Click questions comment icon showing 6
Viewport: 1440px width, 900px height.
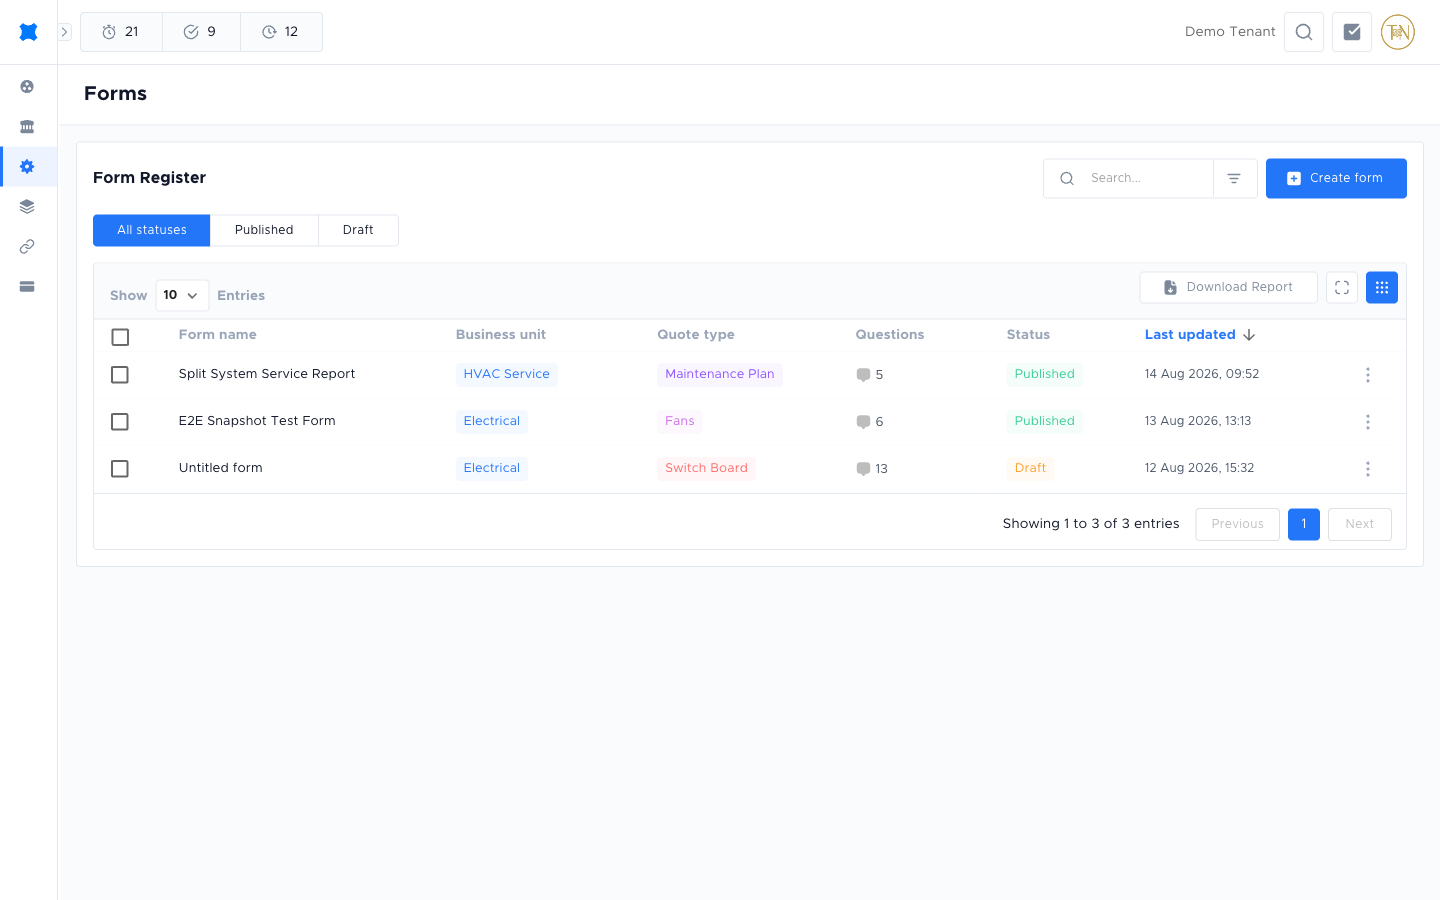pos(863,422)
